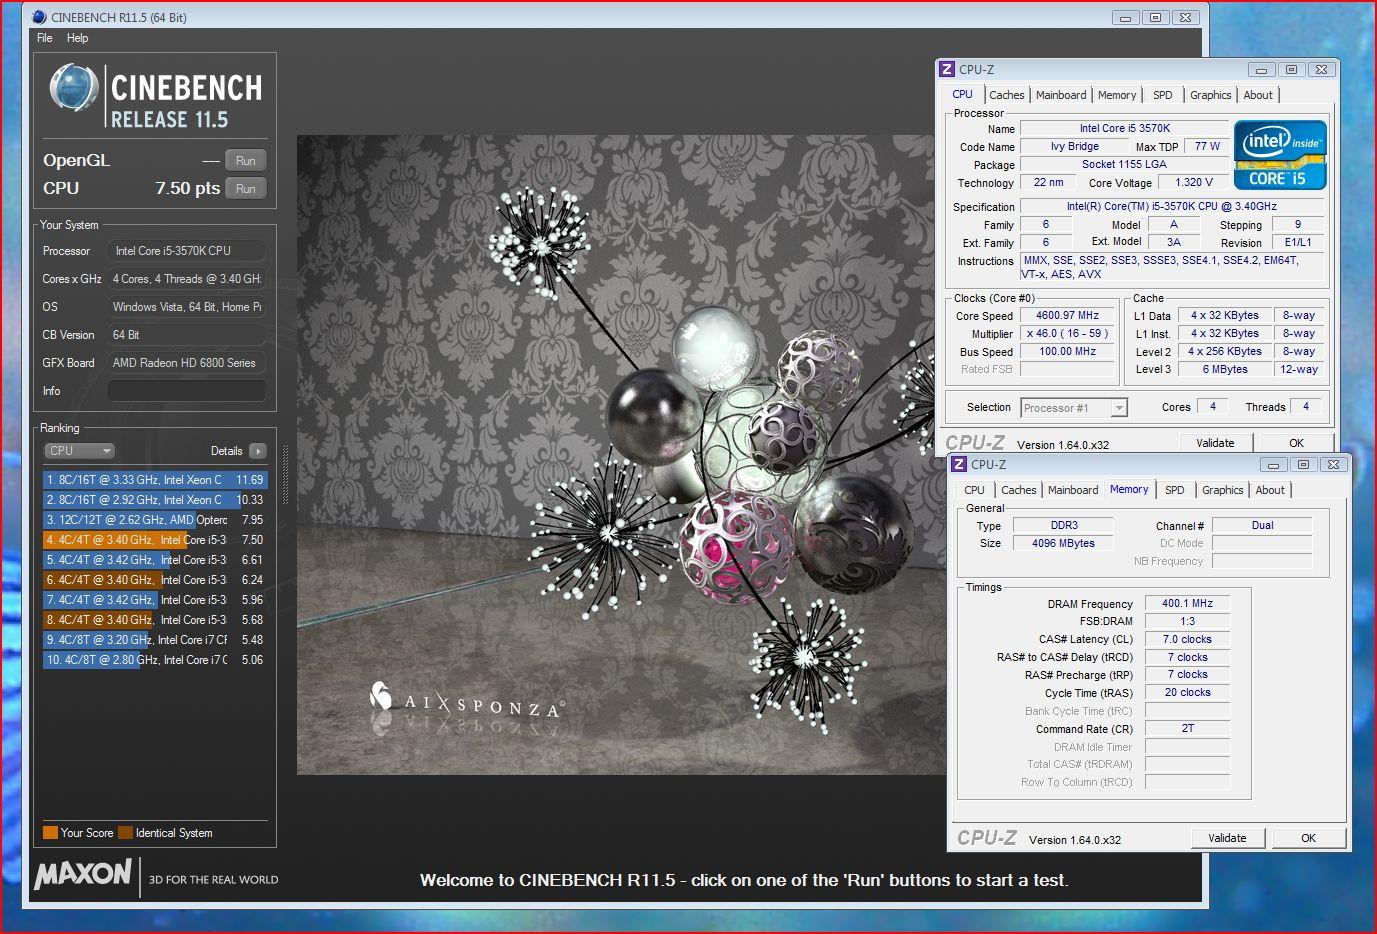Image resolution: width=1377 pixels, height=934 pixels.
Task: Select ranking row 1 Xeon 11.69
Action: (154, 480)
